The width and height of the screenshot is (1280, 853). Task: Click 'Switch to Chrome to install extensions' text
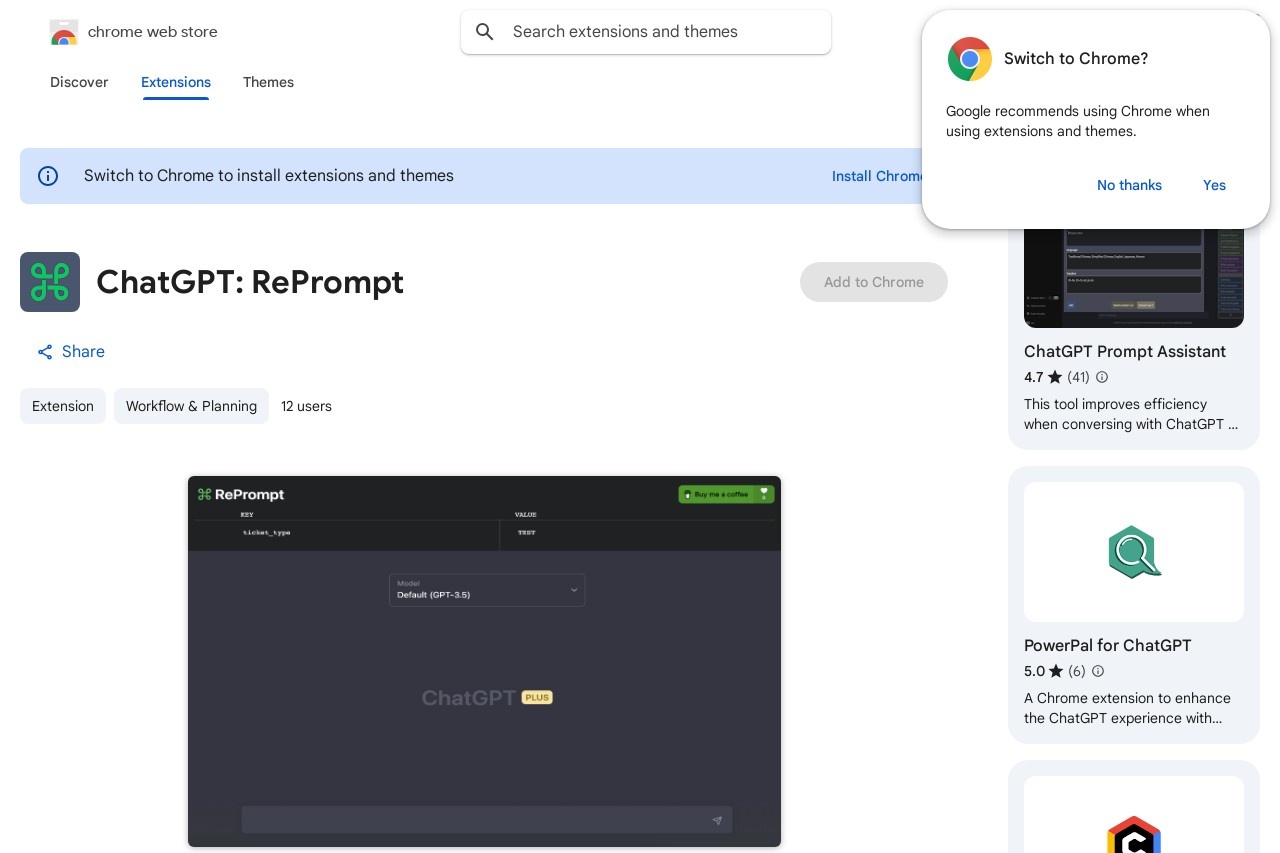269,176
